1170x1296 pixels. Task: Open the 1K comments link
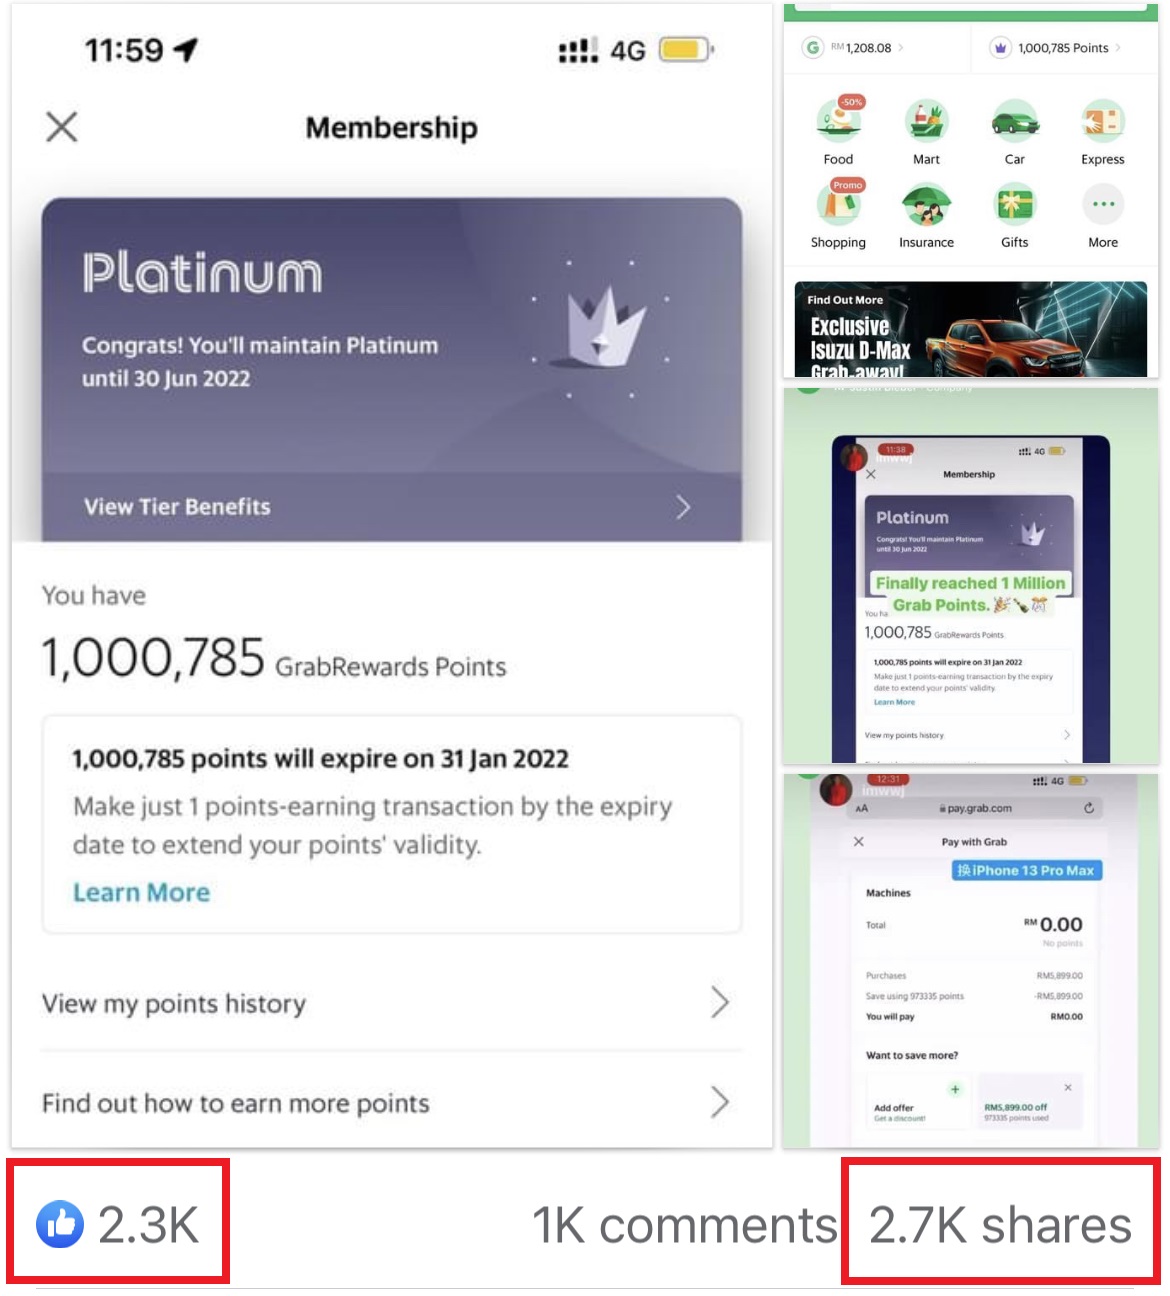(684, 1225)
